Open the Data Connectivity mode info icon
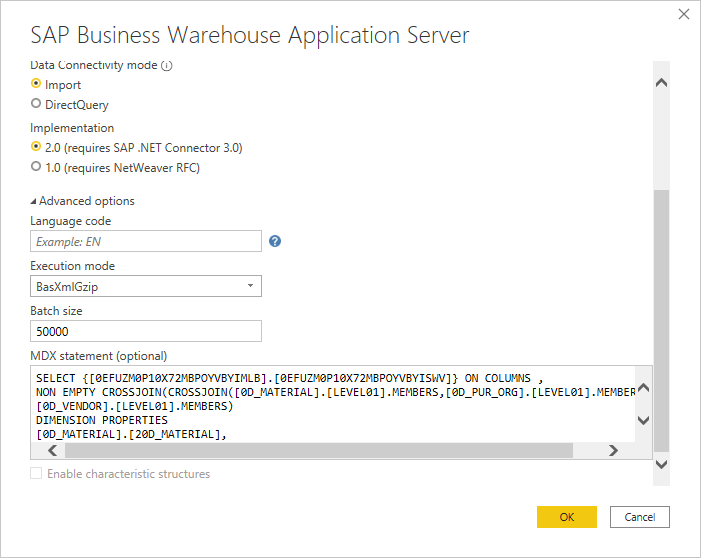This screenshot has width=701, height=558. pyautogui.click(x=167, y=66)
